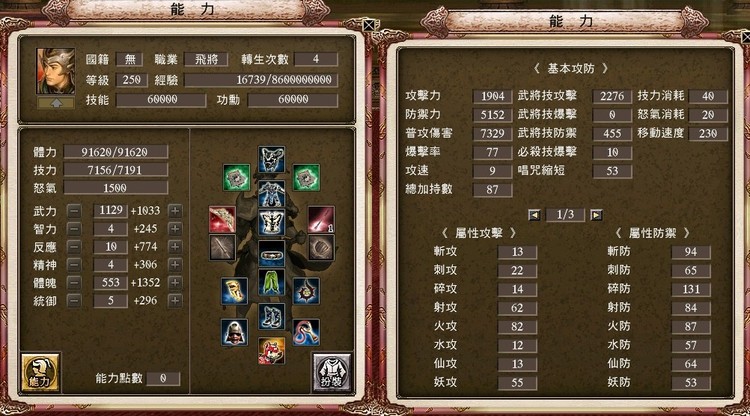750x416 pixels.
Task: Expand the arrow below character portrait
Action: tap(56, 103)
